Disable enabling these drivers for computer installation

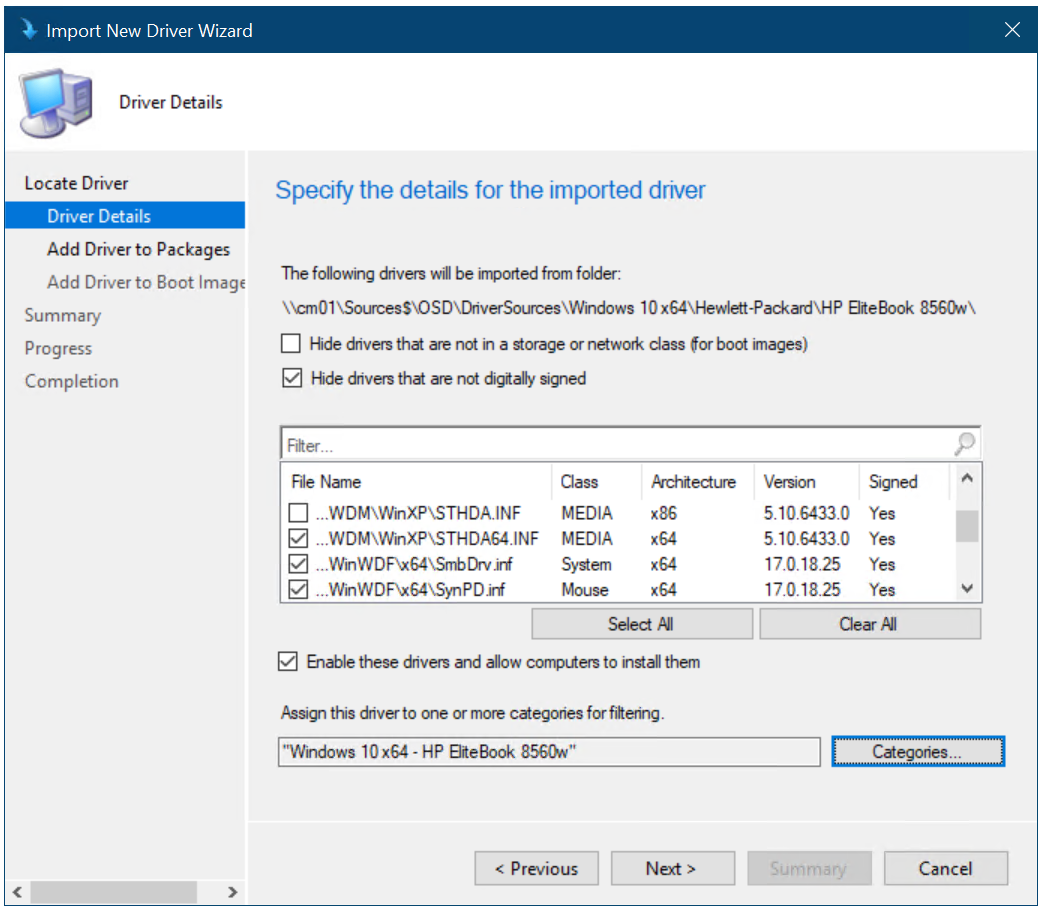pyautogui.click(x=287, y=661)
